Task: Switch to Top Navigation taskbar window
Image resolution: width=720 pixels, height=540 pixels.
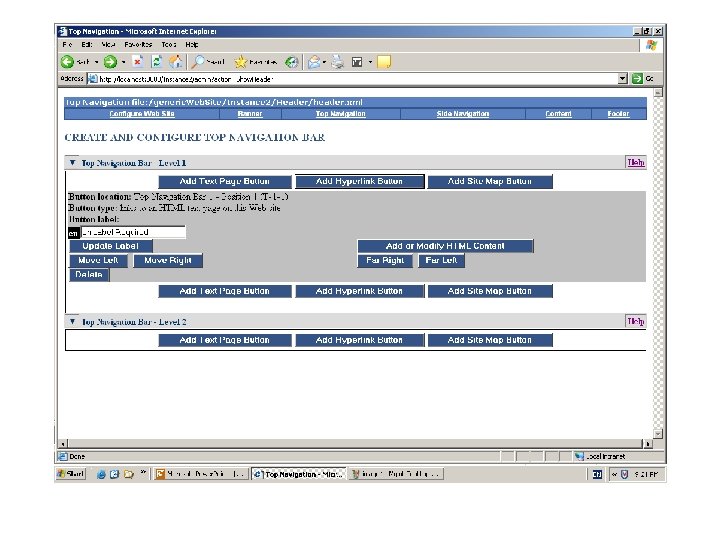Action: coord(298,474)
